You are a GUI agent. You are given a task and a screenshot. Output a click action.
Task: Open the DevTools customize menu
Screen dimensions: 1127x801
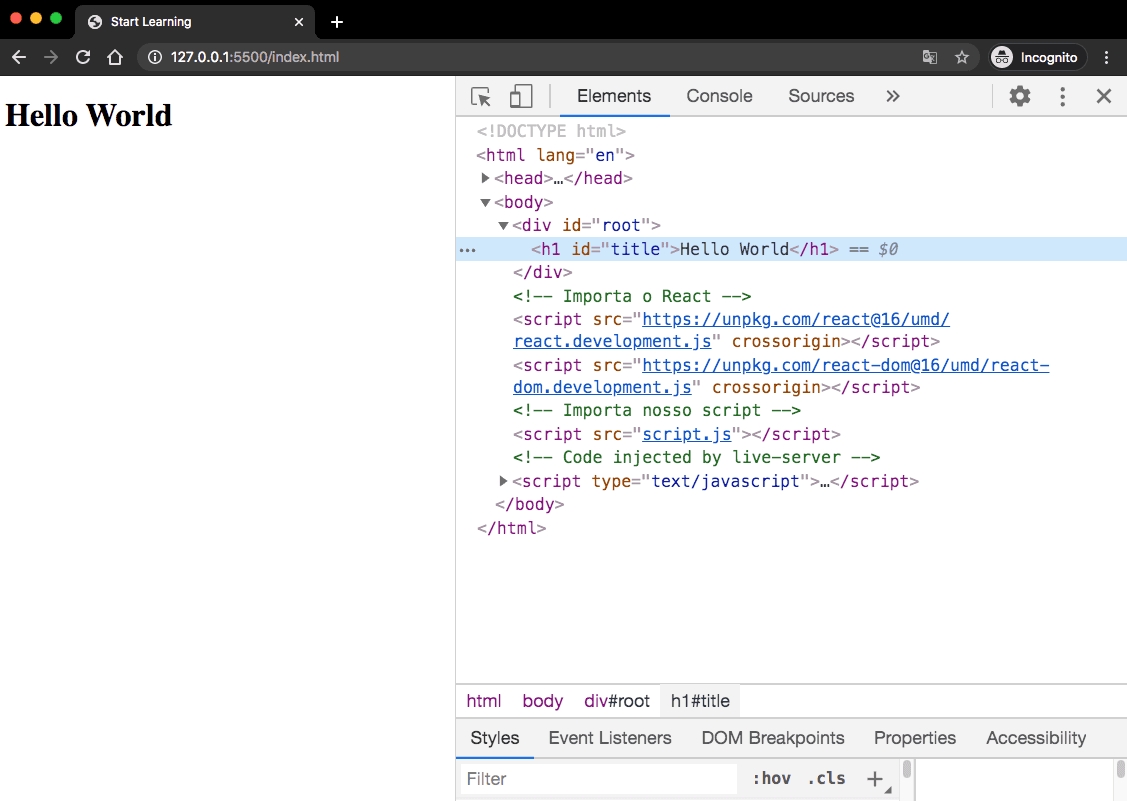pyautogui.click(x=1062, y=95)
